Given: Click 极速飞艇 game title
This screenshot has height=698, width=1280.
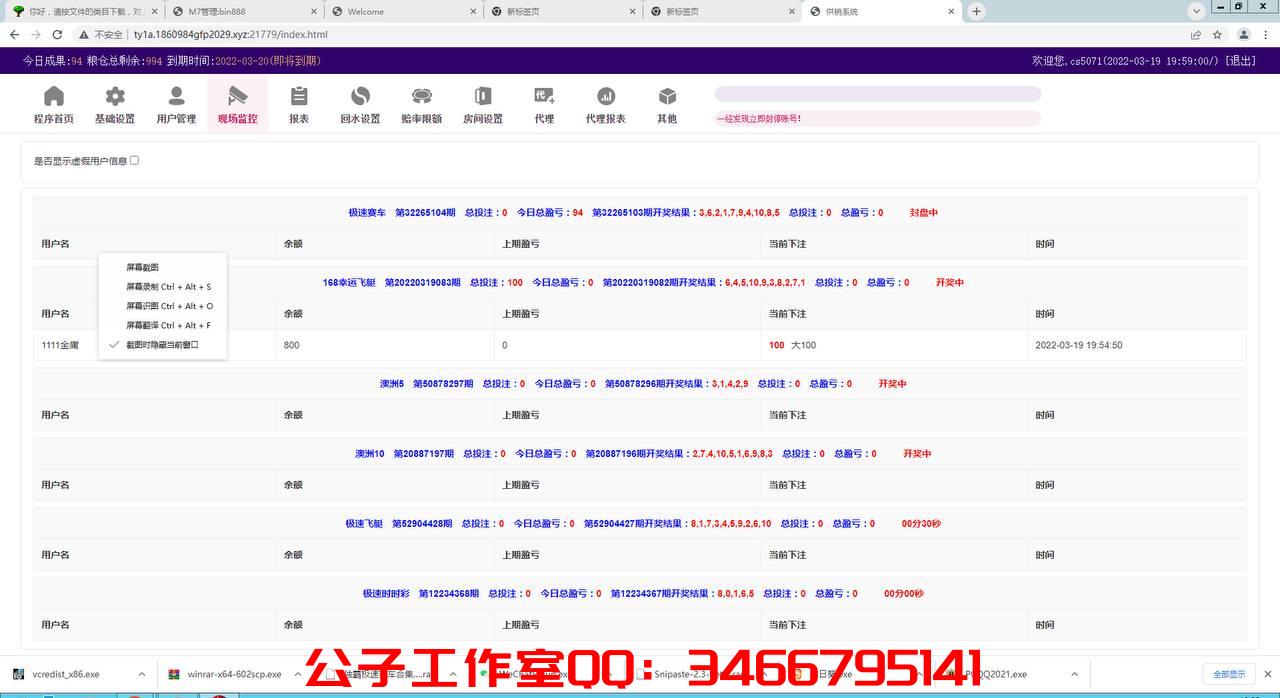Looking at the screenshot, I should 364,524.
